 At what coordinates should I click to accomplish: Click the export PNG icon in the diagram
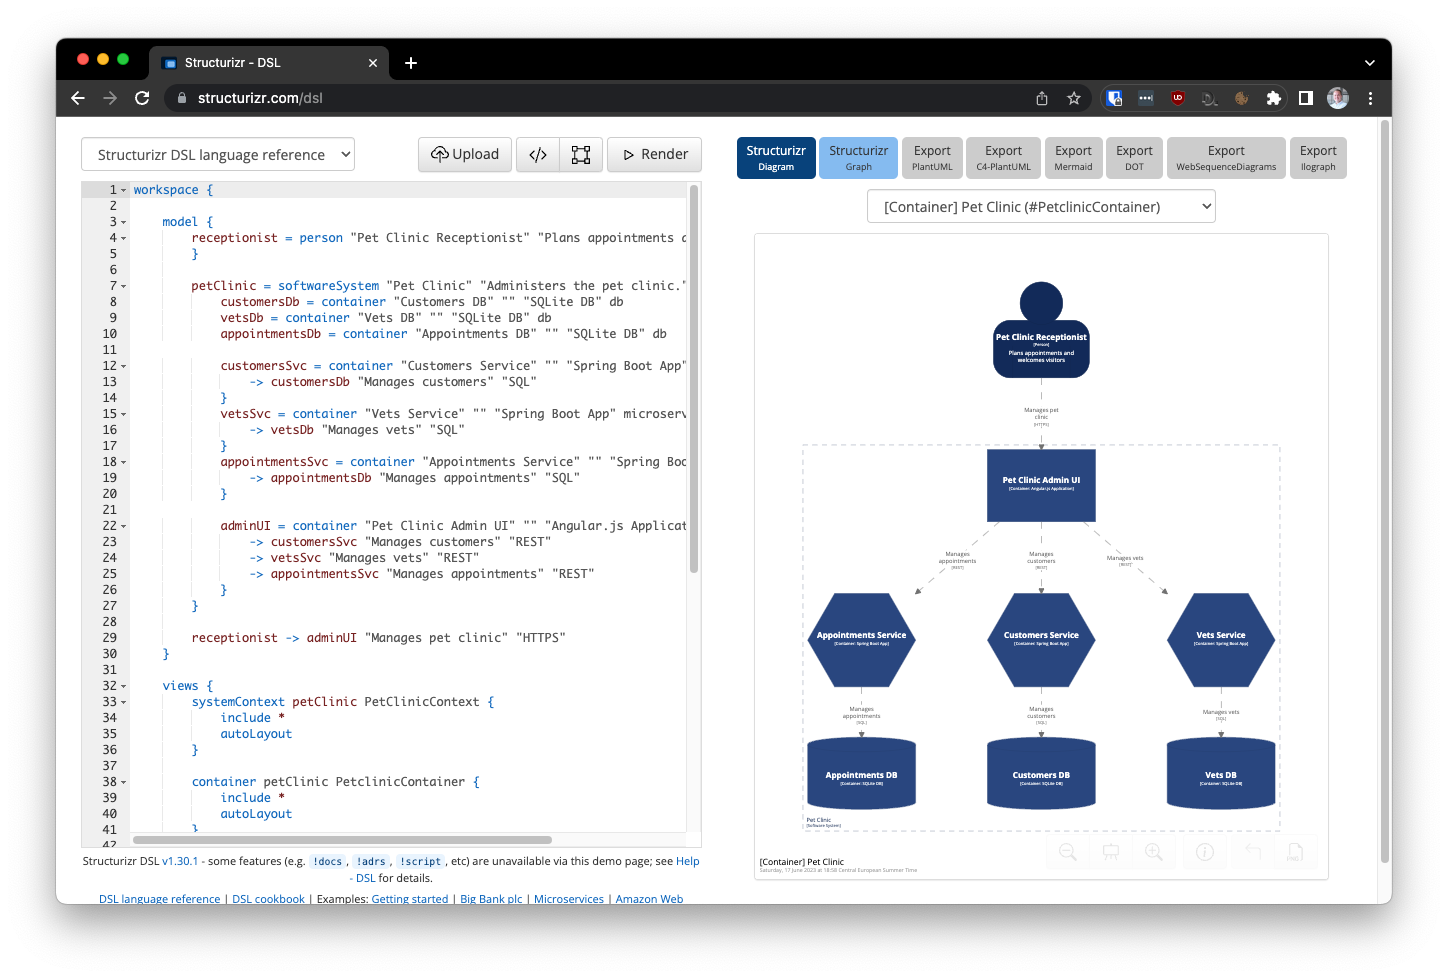1295,852
